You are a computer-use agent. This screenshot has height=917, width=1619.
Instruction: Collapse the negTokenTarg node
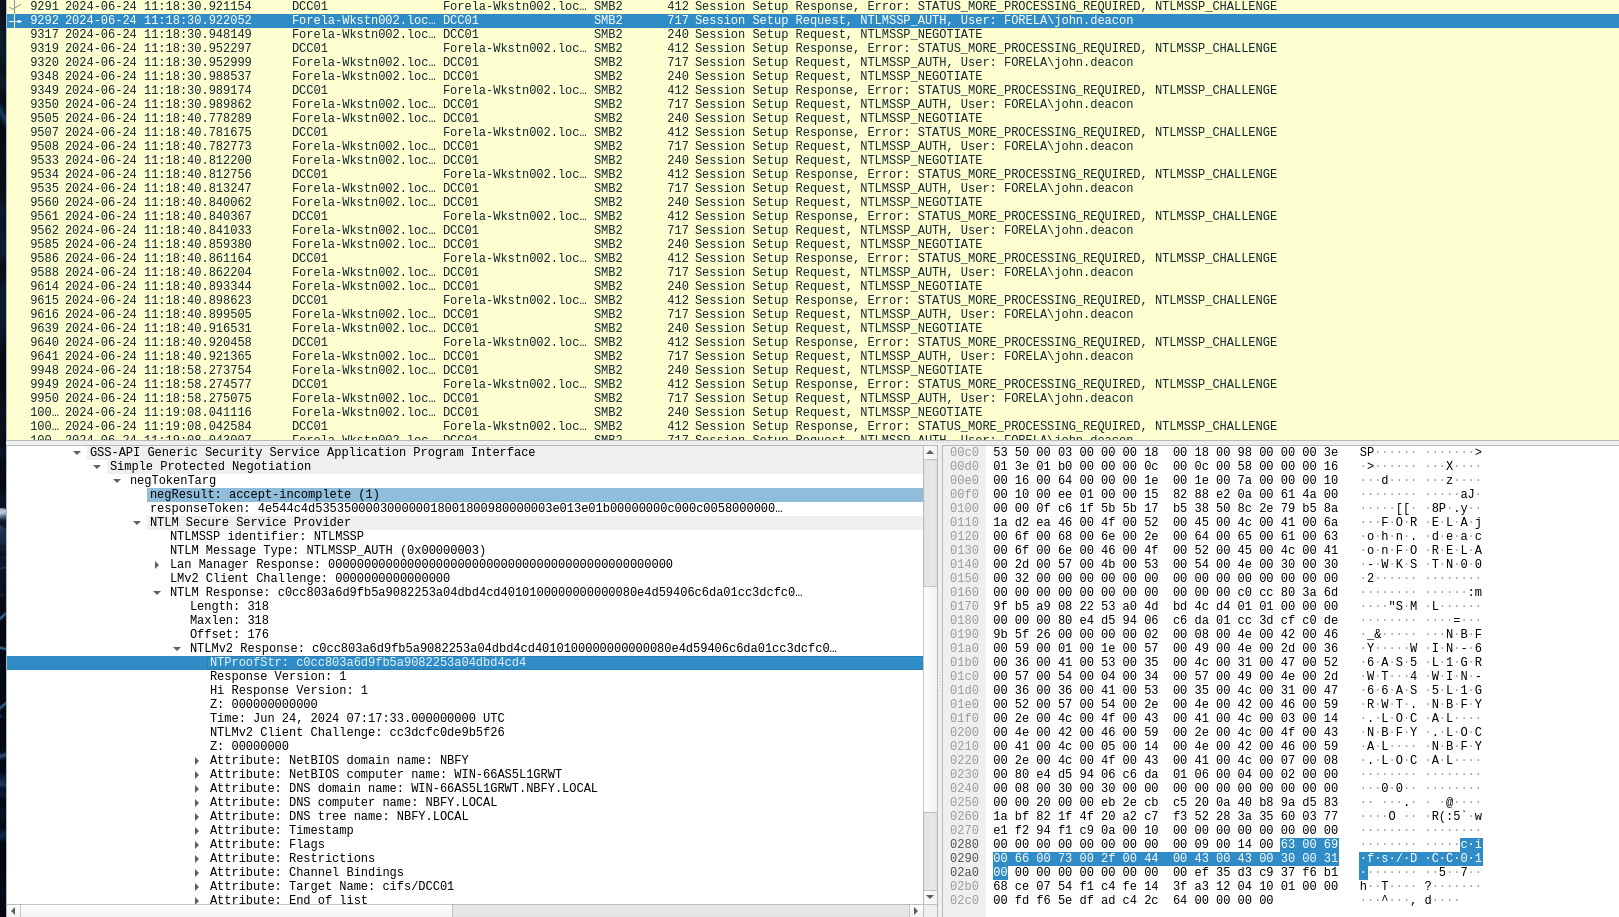pyautogui.click(x=117, y=481)
